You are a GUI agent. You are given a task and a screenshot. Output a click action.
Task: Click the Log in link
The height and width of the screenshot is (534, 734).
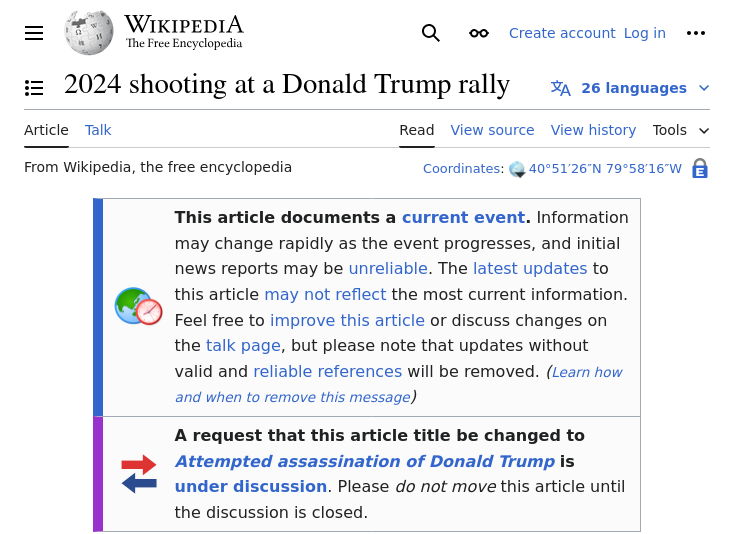[x=645, y=33]
